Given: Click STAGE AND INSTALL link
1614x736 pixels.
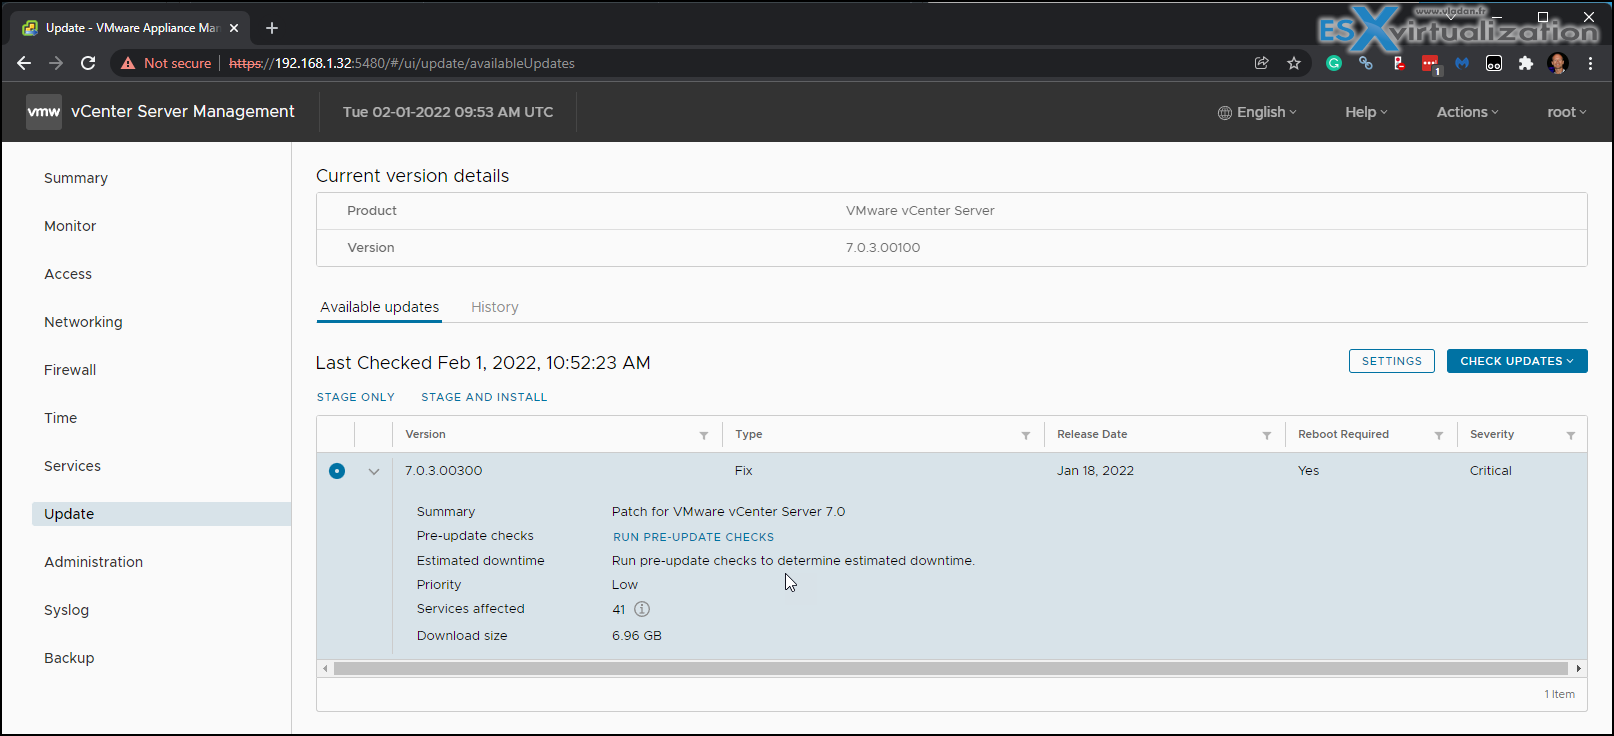Looking at the screenshot, I should (x=484, y=397).
